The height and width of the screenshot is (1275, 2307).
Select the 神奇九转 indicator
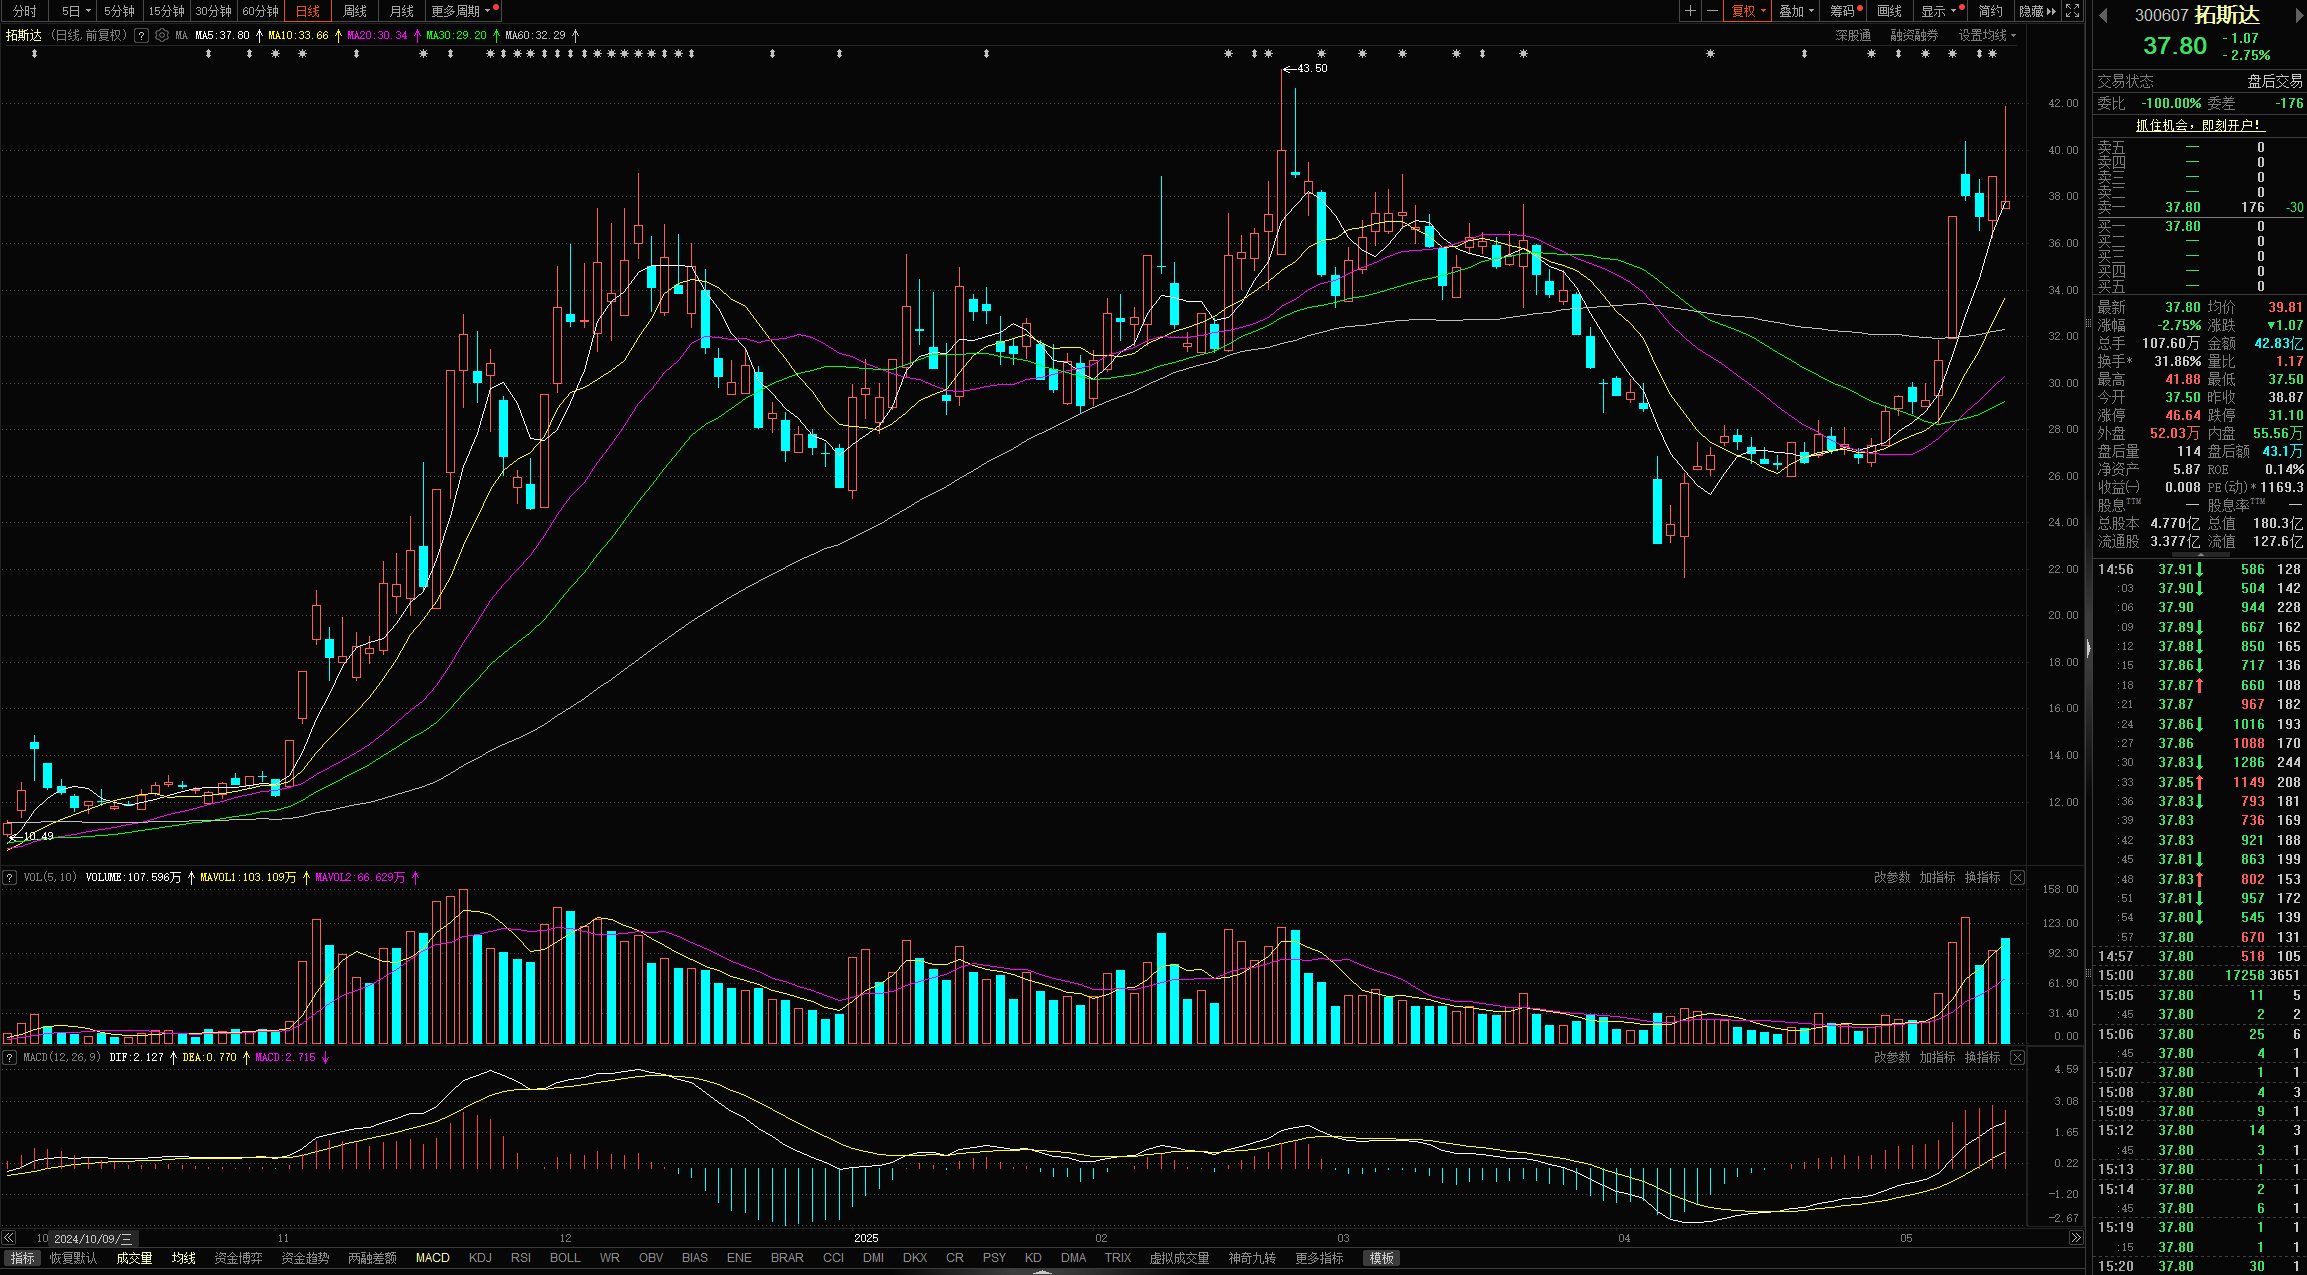pyautogui.click(x=1252, y=1258)
